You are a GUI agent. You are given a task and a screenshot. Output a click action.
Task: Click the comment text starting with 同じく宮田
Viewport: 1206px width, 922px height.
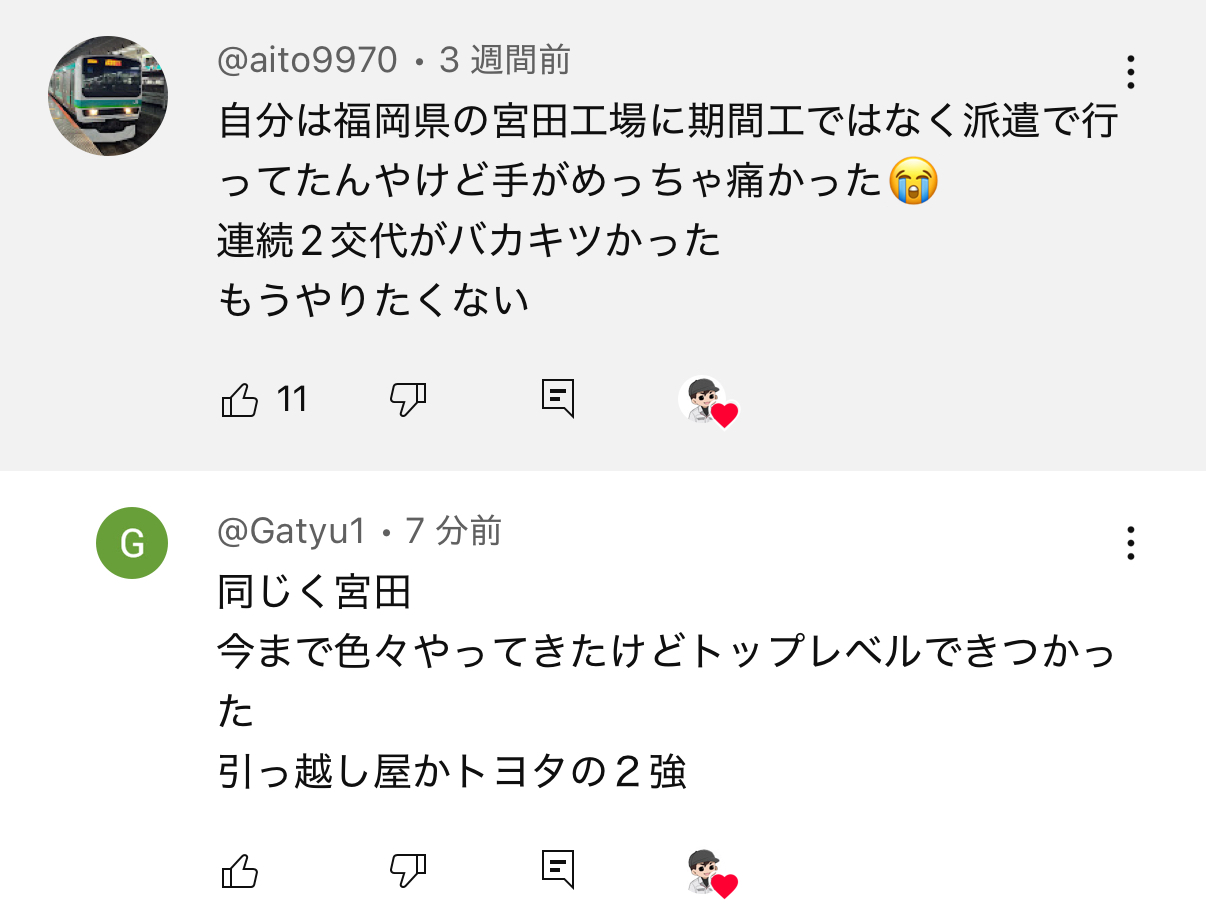click(x=315, y=593)
